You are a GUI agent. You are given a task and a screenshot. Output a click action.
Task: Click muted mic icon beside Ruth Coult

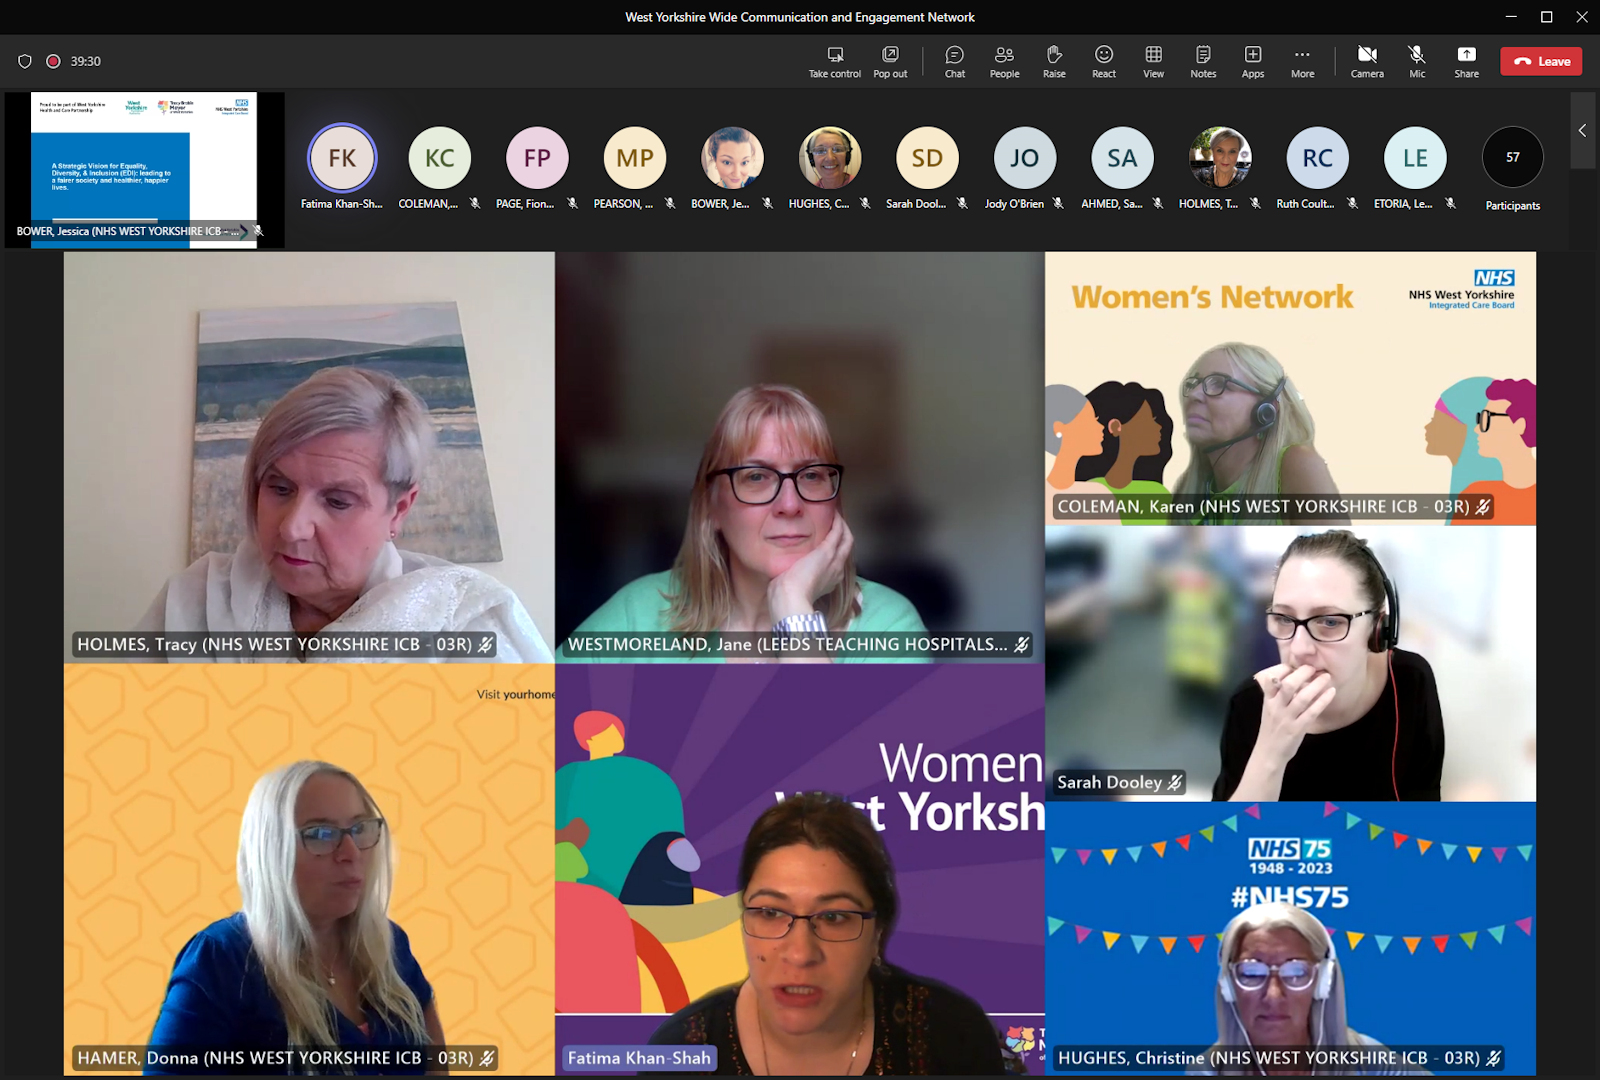[1352, 203]
